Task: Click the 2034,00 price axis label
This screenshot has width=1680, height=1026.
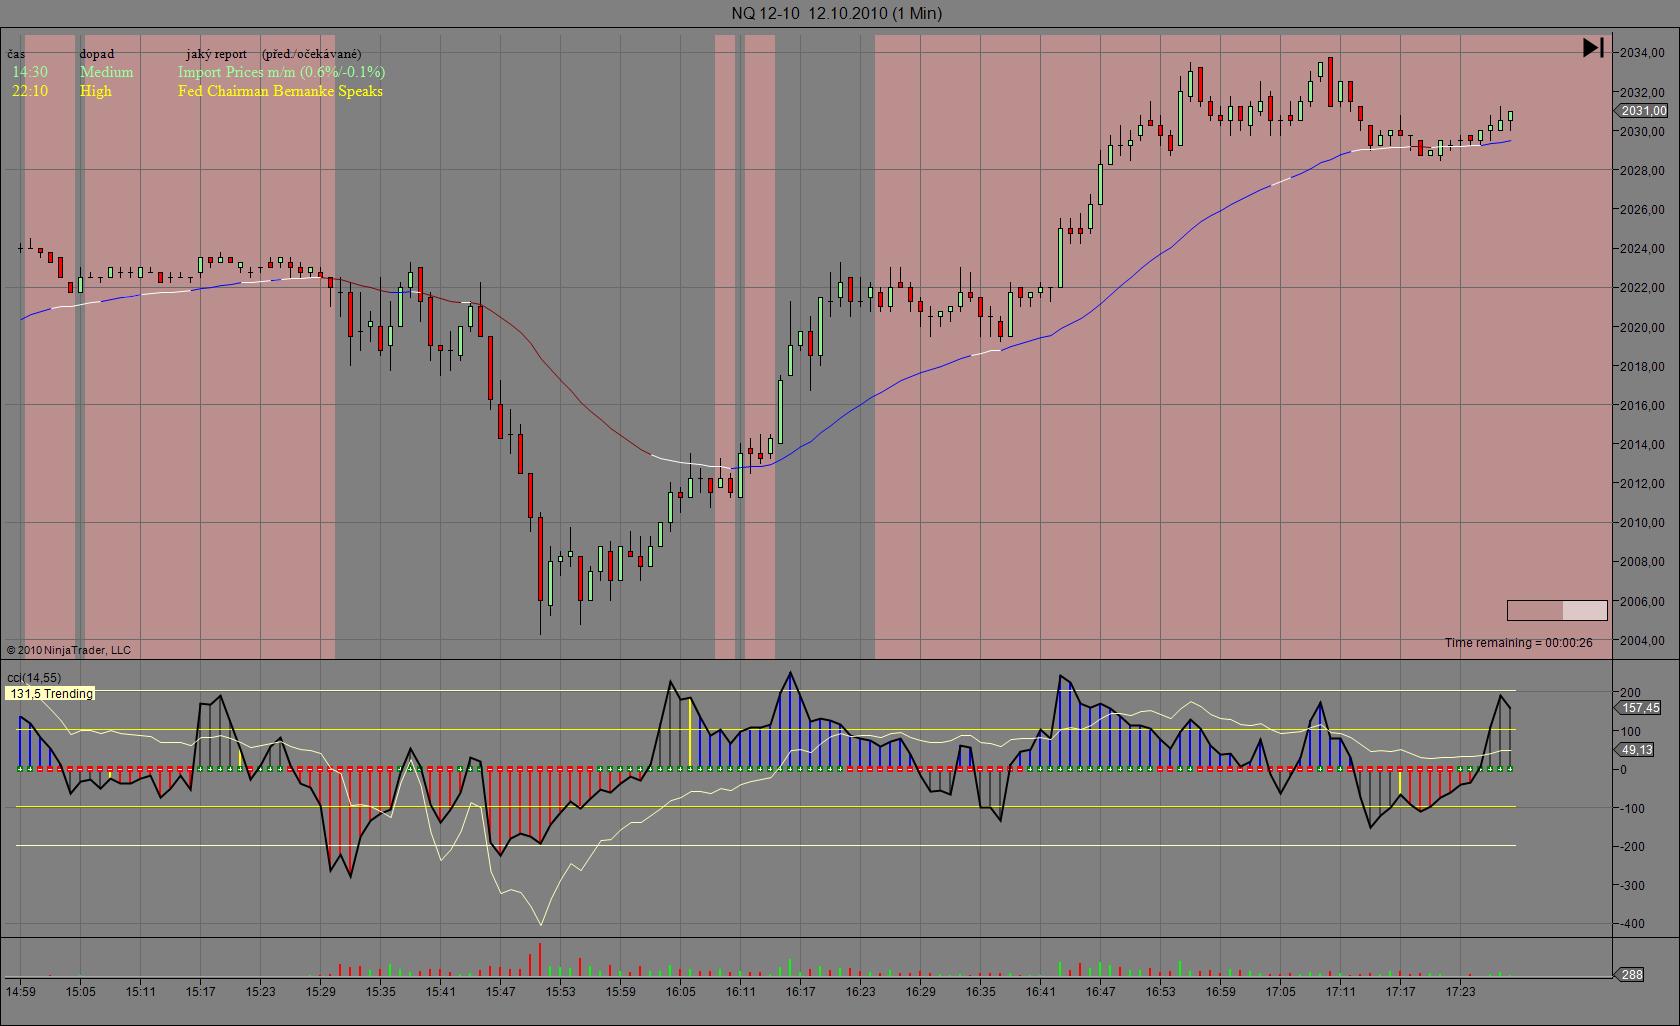Action: tap(1643, 53)
